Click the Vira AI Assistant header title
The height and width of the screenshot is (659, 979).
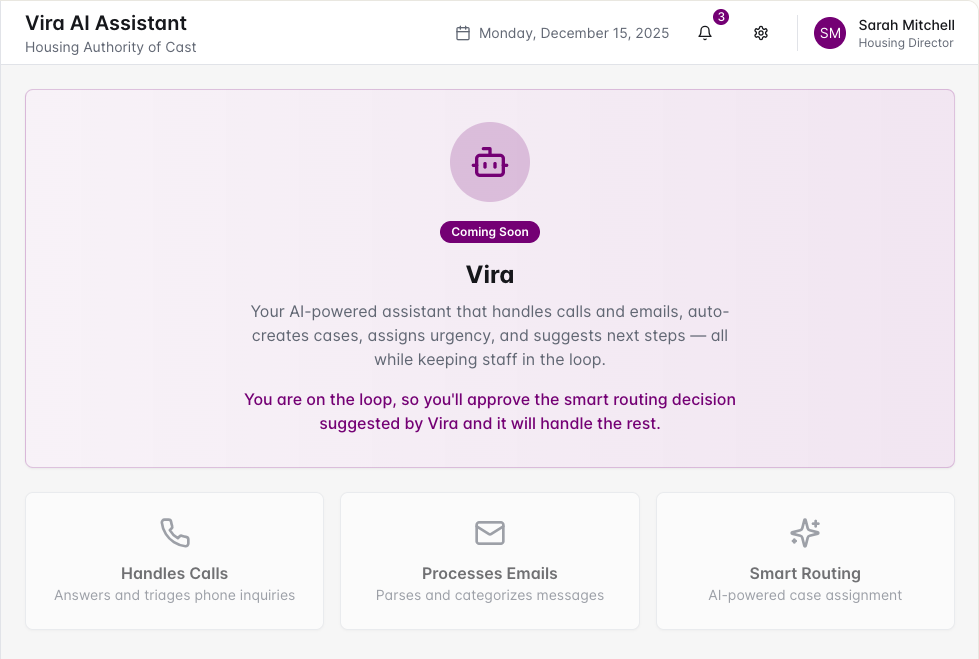tap(106, 23)
